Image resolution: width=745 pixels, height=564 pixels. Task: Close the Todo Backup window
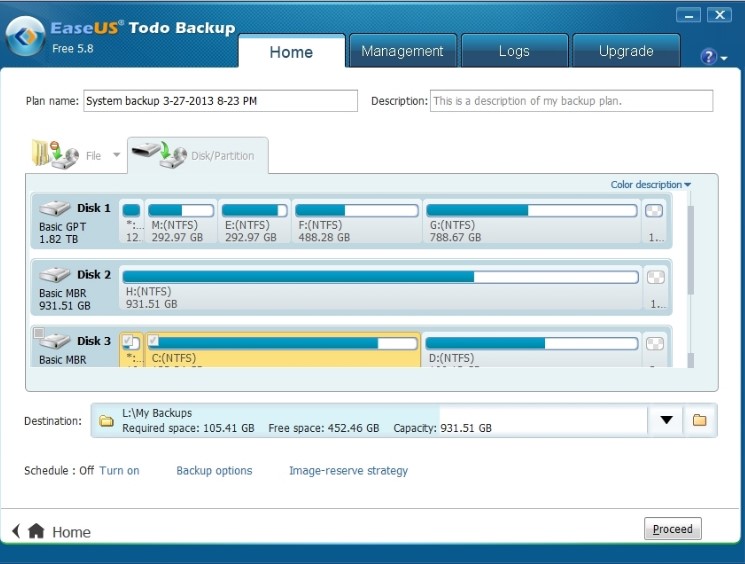[720, 15]
